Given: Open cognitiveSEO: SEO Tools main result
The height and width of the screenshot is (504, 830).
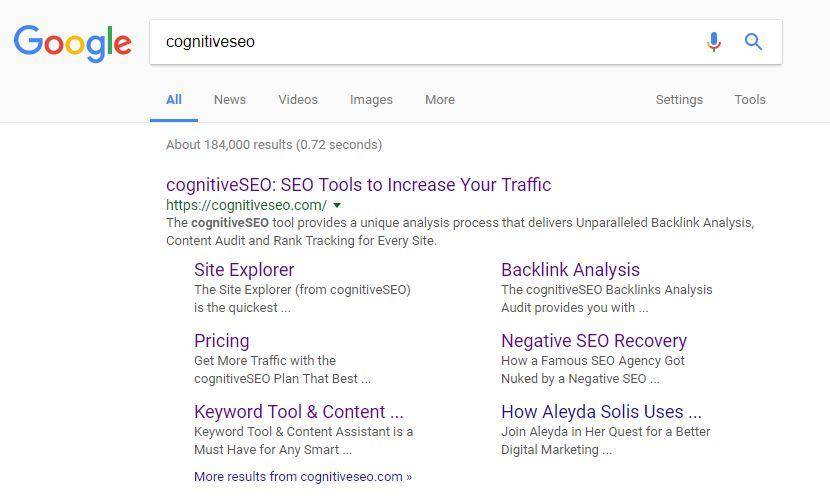Looking at the screenshot, I should click(x=358, y=185).
